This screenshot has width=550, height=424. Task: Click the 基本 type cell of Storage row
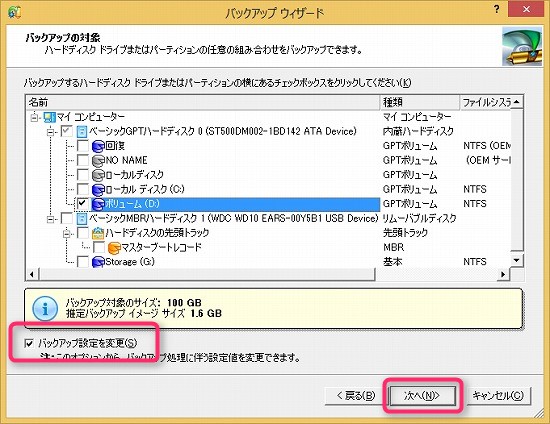[393, 262]
